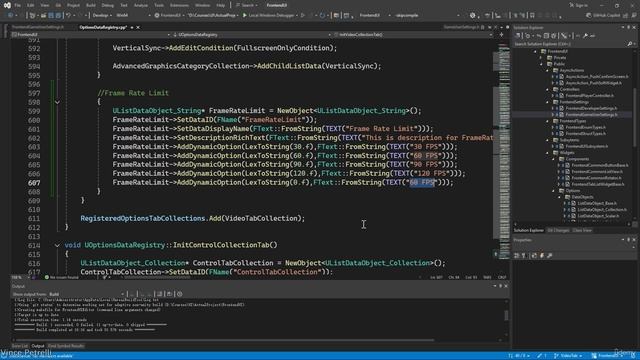640x360 pixels.
Task: Click the -skipcompile arguments field
Action: (427, 16)
